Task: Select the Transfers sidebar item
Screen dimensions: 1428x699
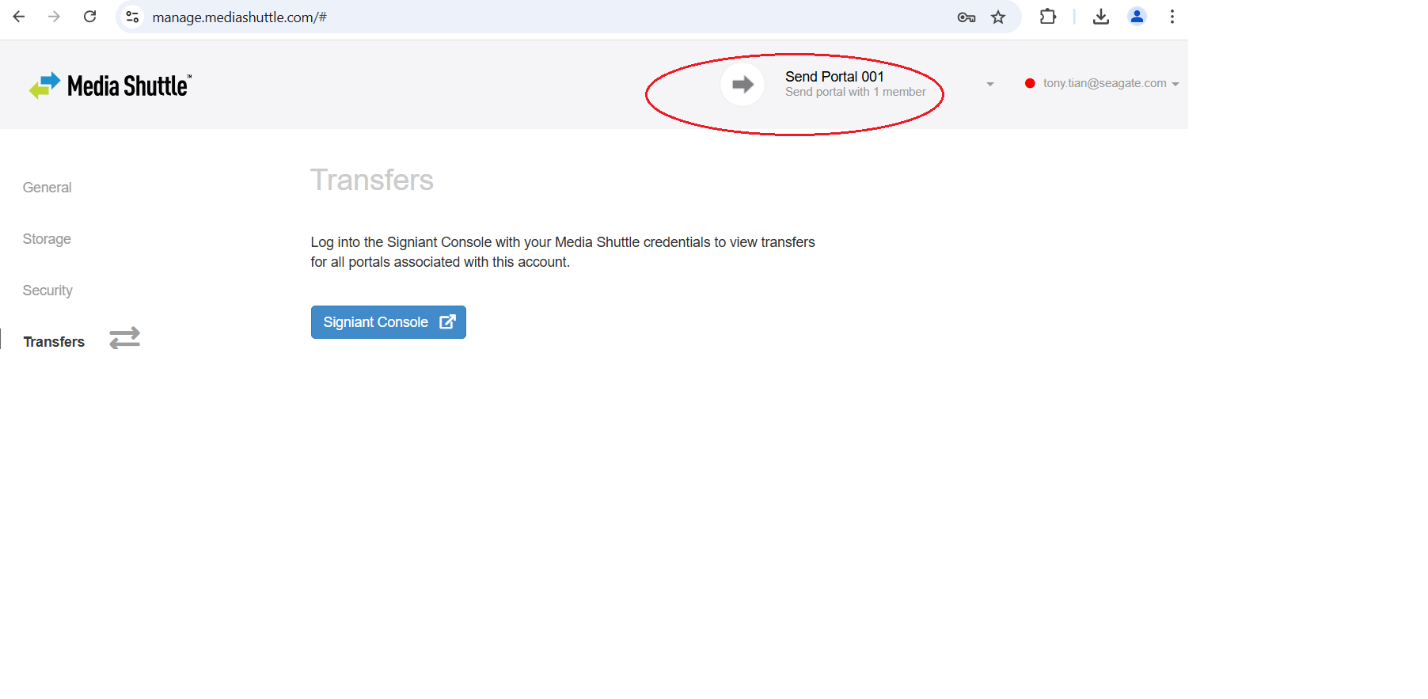Action: coord(54,342)
